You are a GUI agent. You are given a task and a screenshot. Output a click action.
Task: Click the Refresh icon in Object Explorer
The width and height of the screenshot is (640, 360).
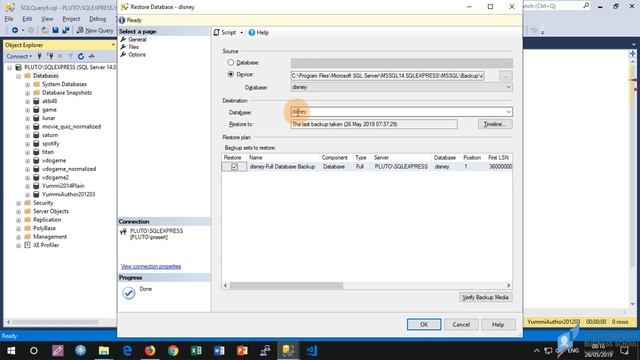point(81,56)
